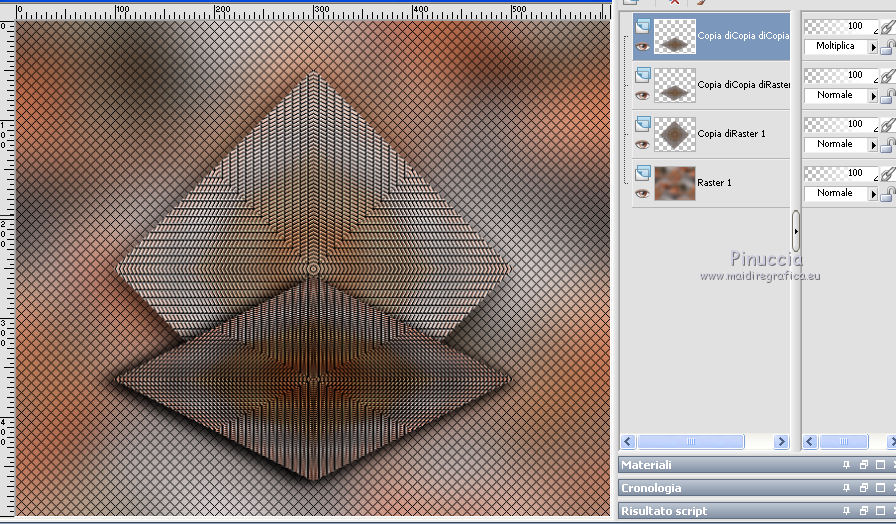896x524 pixels.
Task: Adjust opacity slider of Copia diCopia diRaster layer
Action: click(841, 75)
